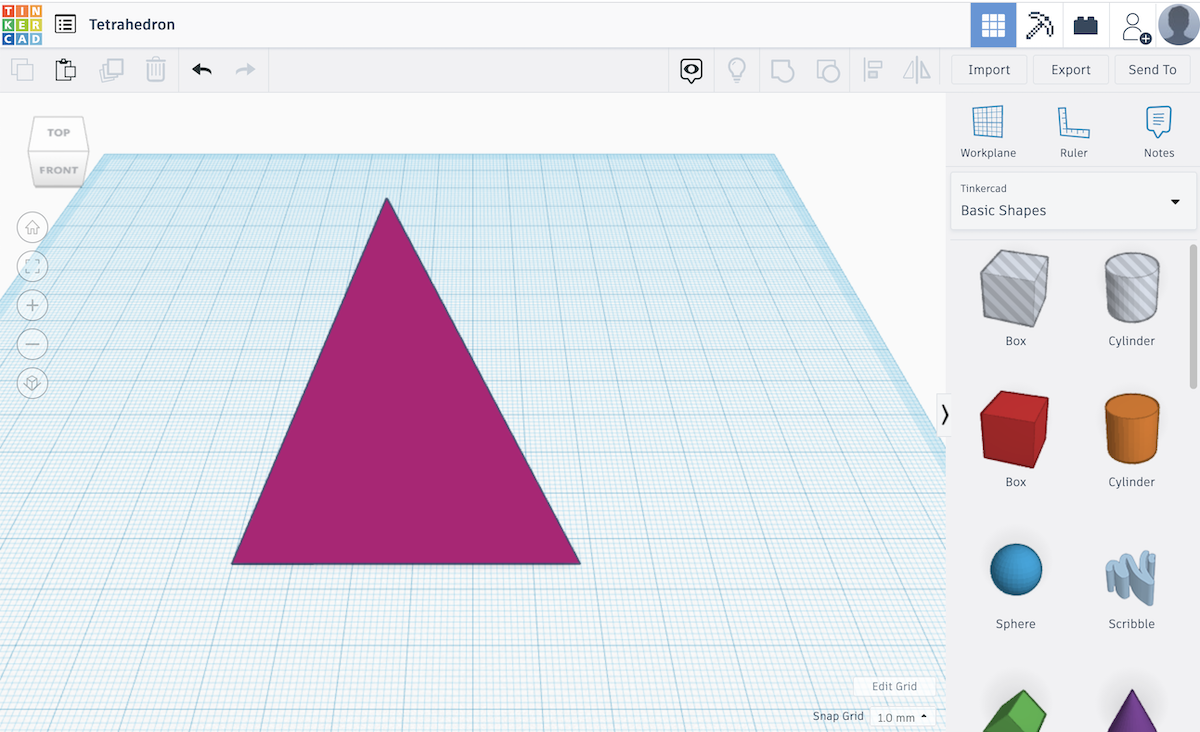Click the Export button
The width and height of the screenshot is (1200, 732).
[x=1070, y=70]
